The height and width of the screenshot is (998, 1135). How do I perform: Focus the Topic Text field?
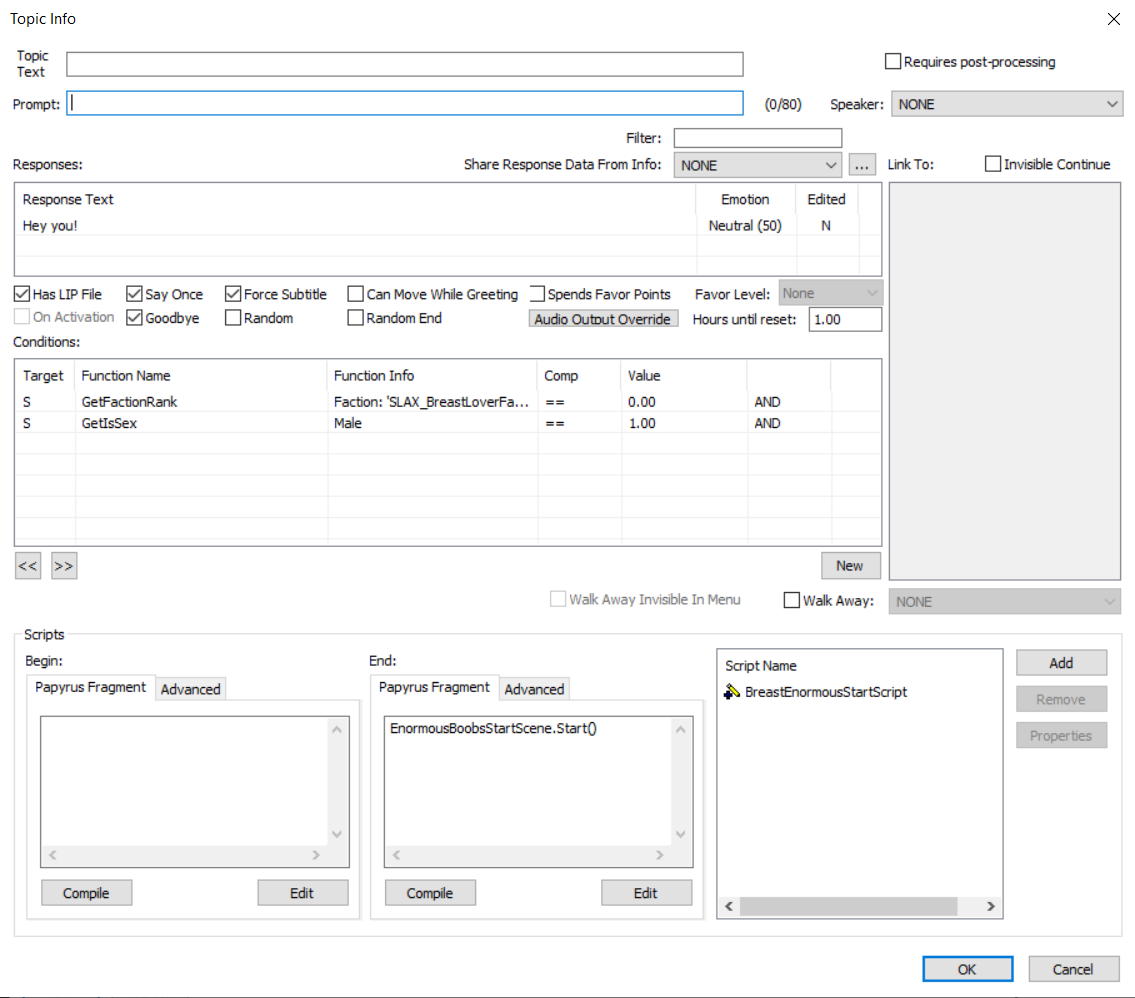point(405,64)
